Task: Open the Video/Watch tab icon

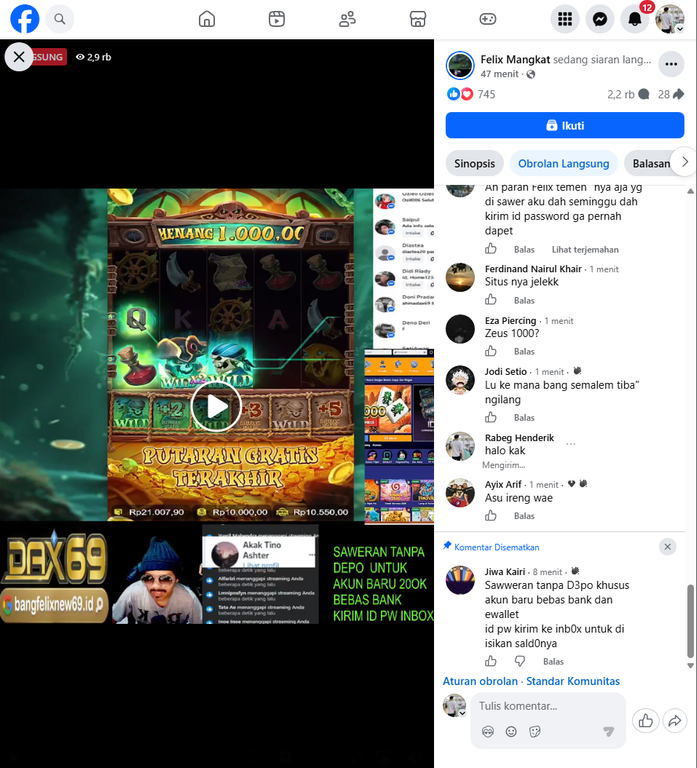Action: tap(277, 19)
